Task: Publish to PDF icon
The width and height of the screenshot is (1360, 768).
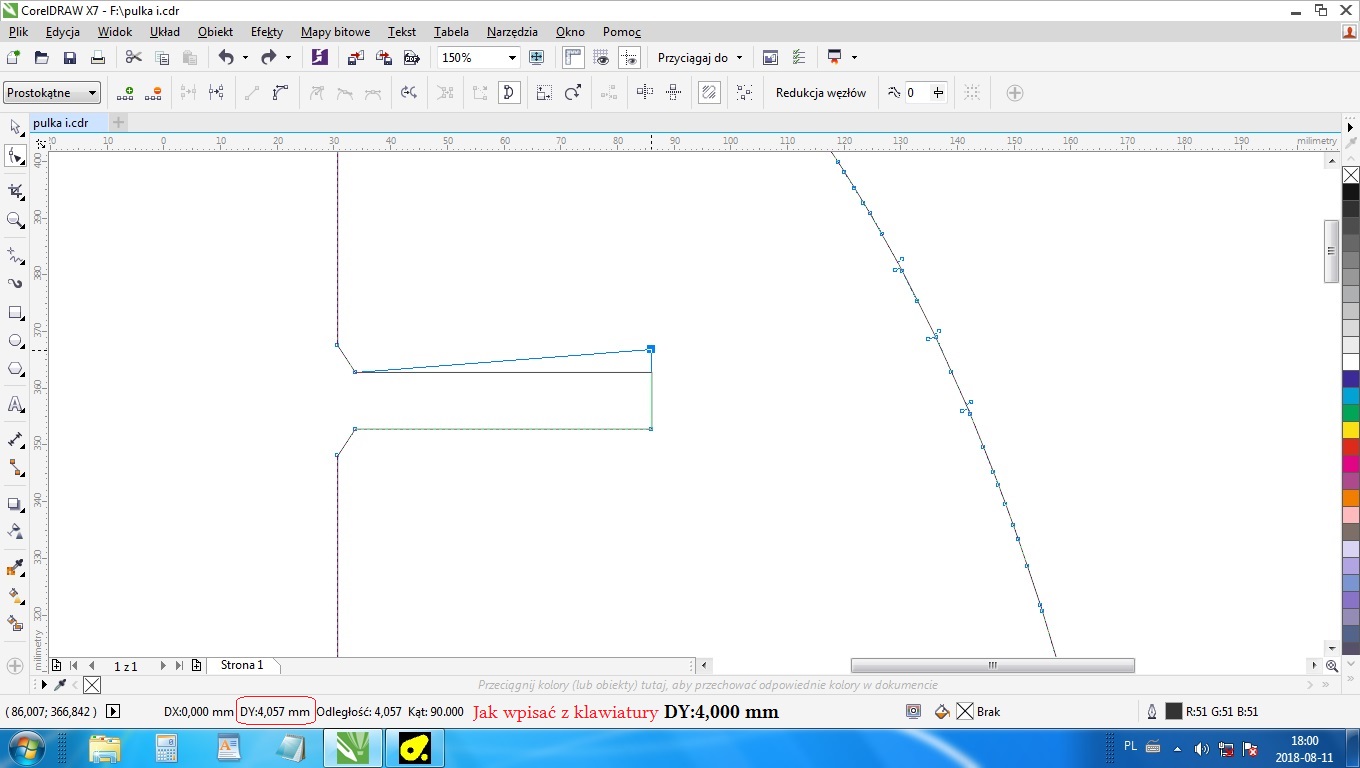Action: tap(411, 58)
